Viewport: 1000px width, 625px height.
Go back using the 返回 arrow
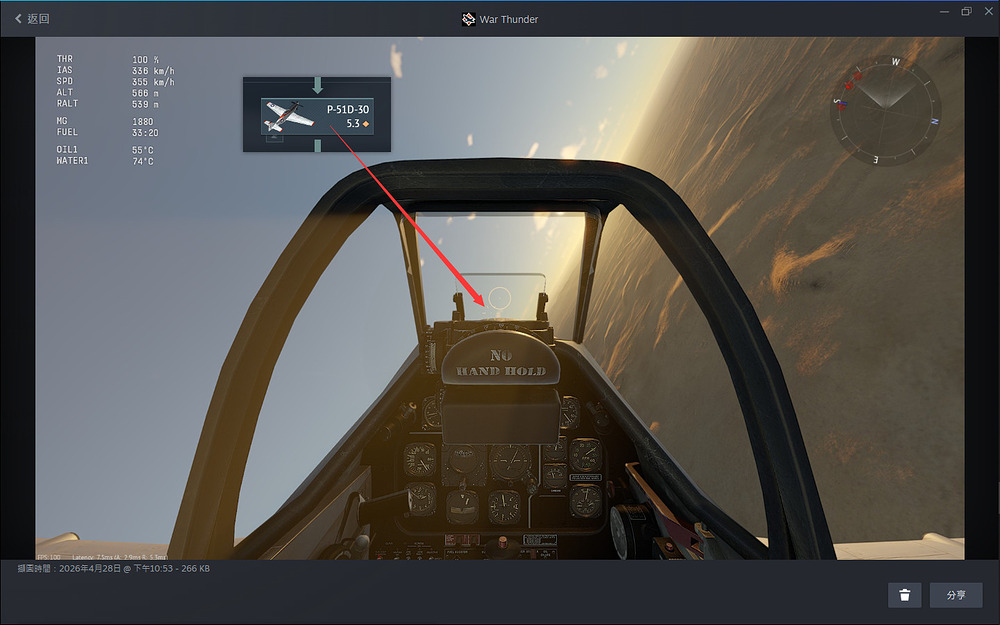tap(32, 18)
